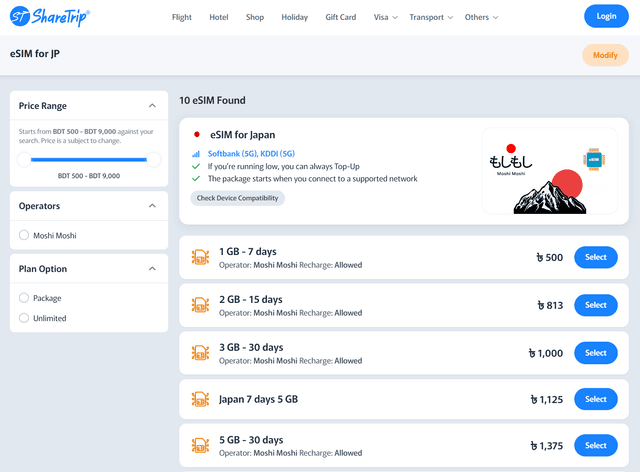Click the green checkmark beside package starts note
Image resolution: width=640 pixels, height=472 pixels.
tap(196, 178)
